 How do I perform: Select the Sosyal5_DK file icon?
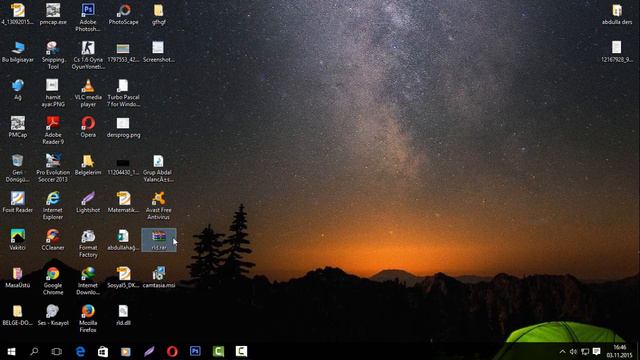tap(123, 278)
